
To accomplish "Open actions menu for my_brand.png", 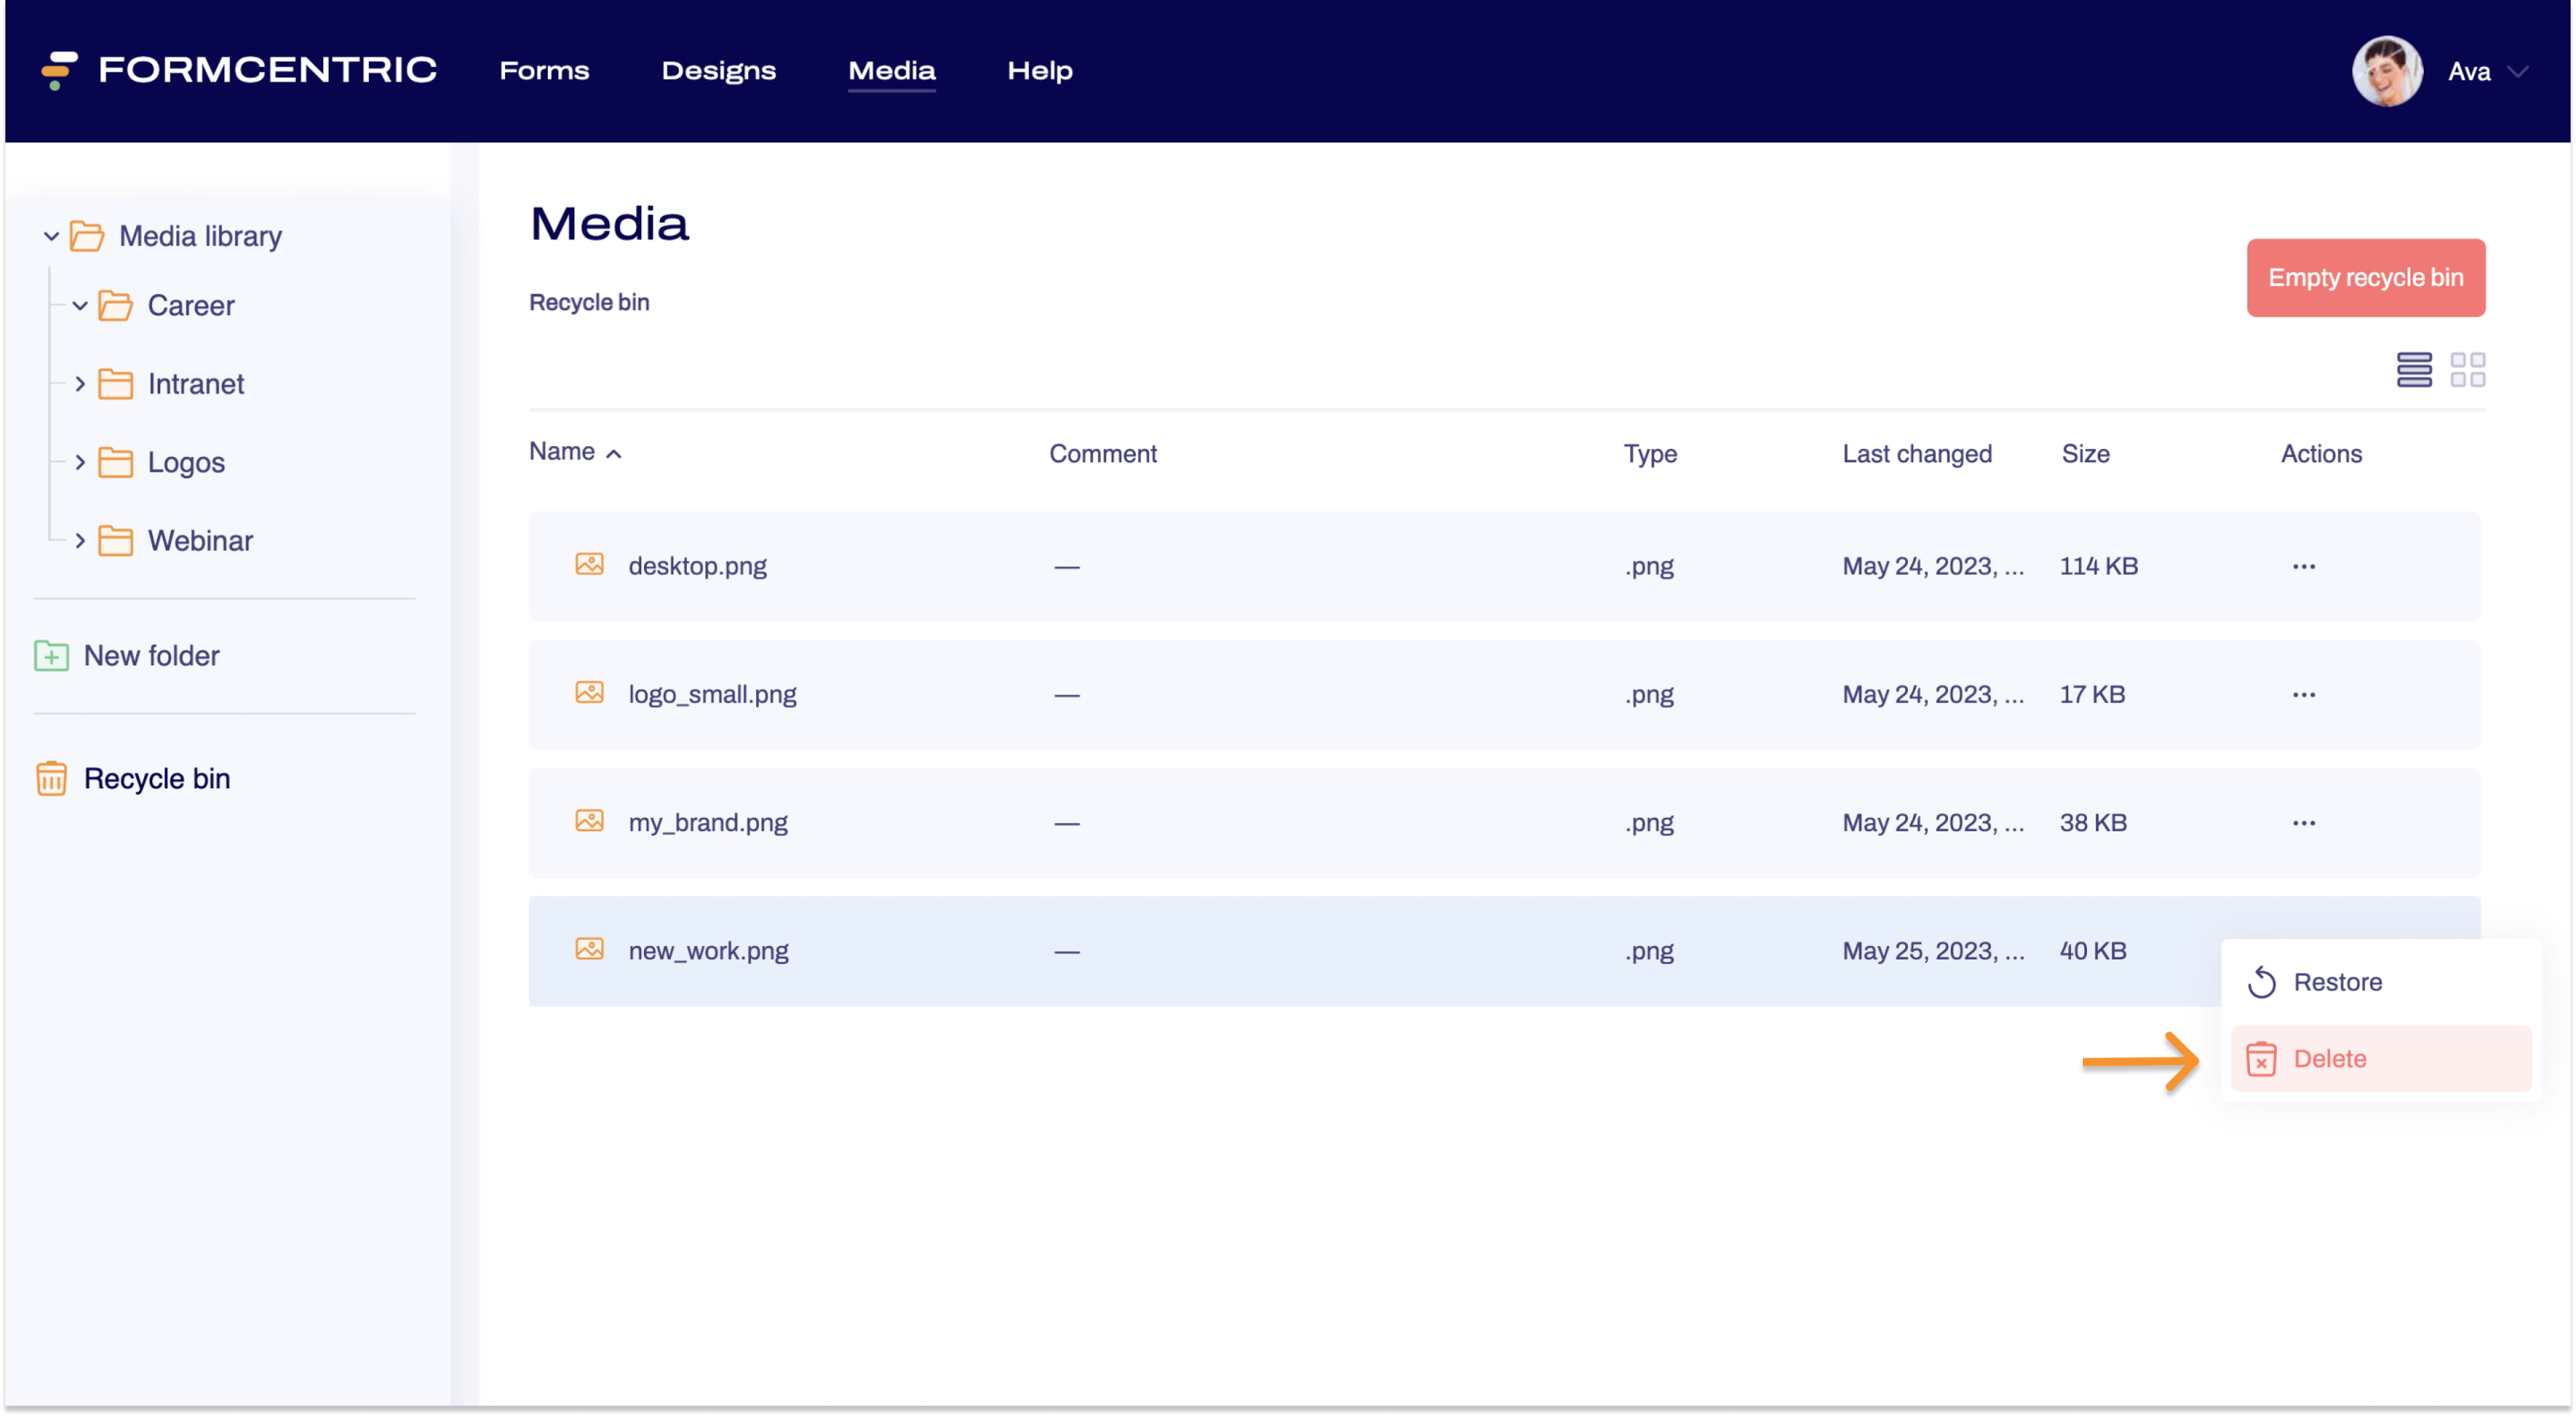I will click(2304, 823).
